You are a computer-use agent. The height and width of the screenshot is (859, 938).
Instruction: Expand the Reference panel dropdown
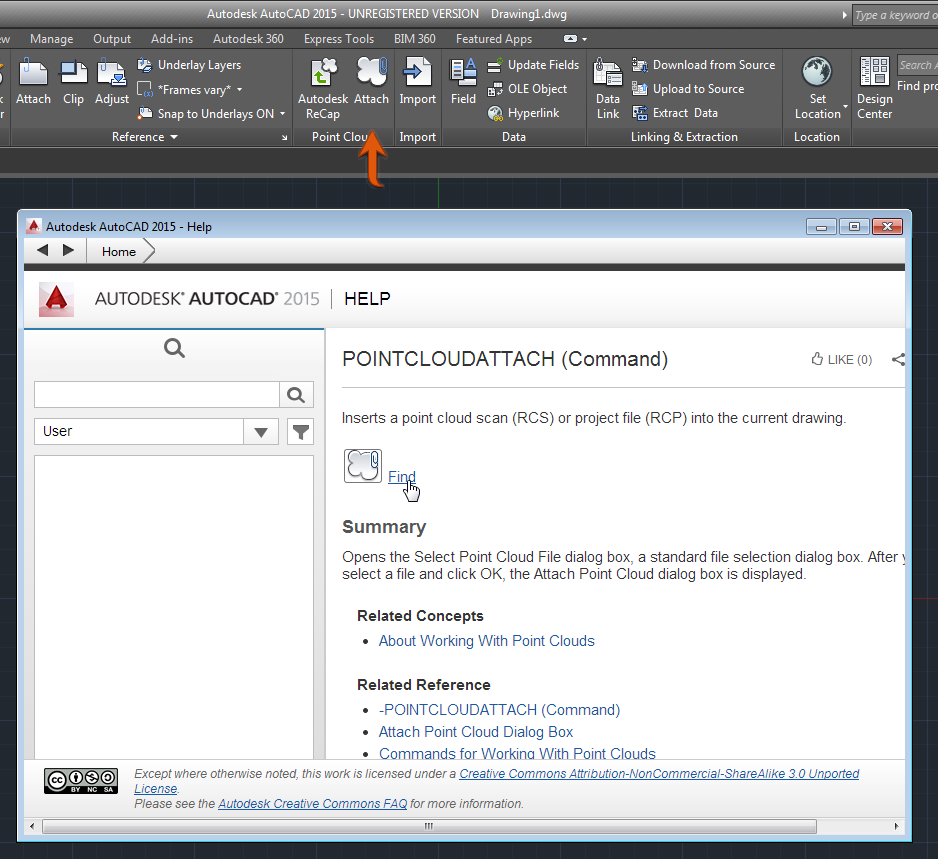coord(145,137)
